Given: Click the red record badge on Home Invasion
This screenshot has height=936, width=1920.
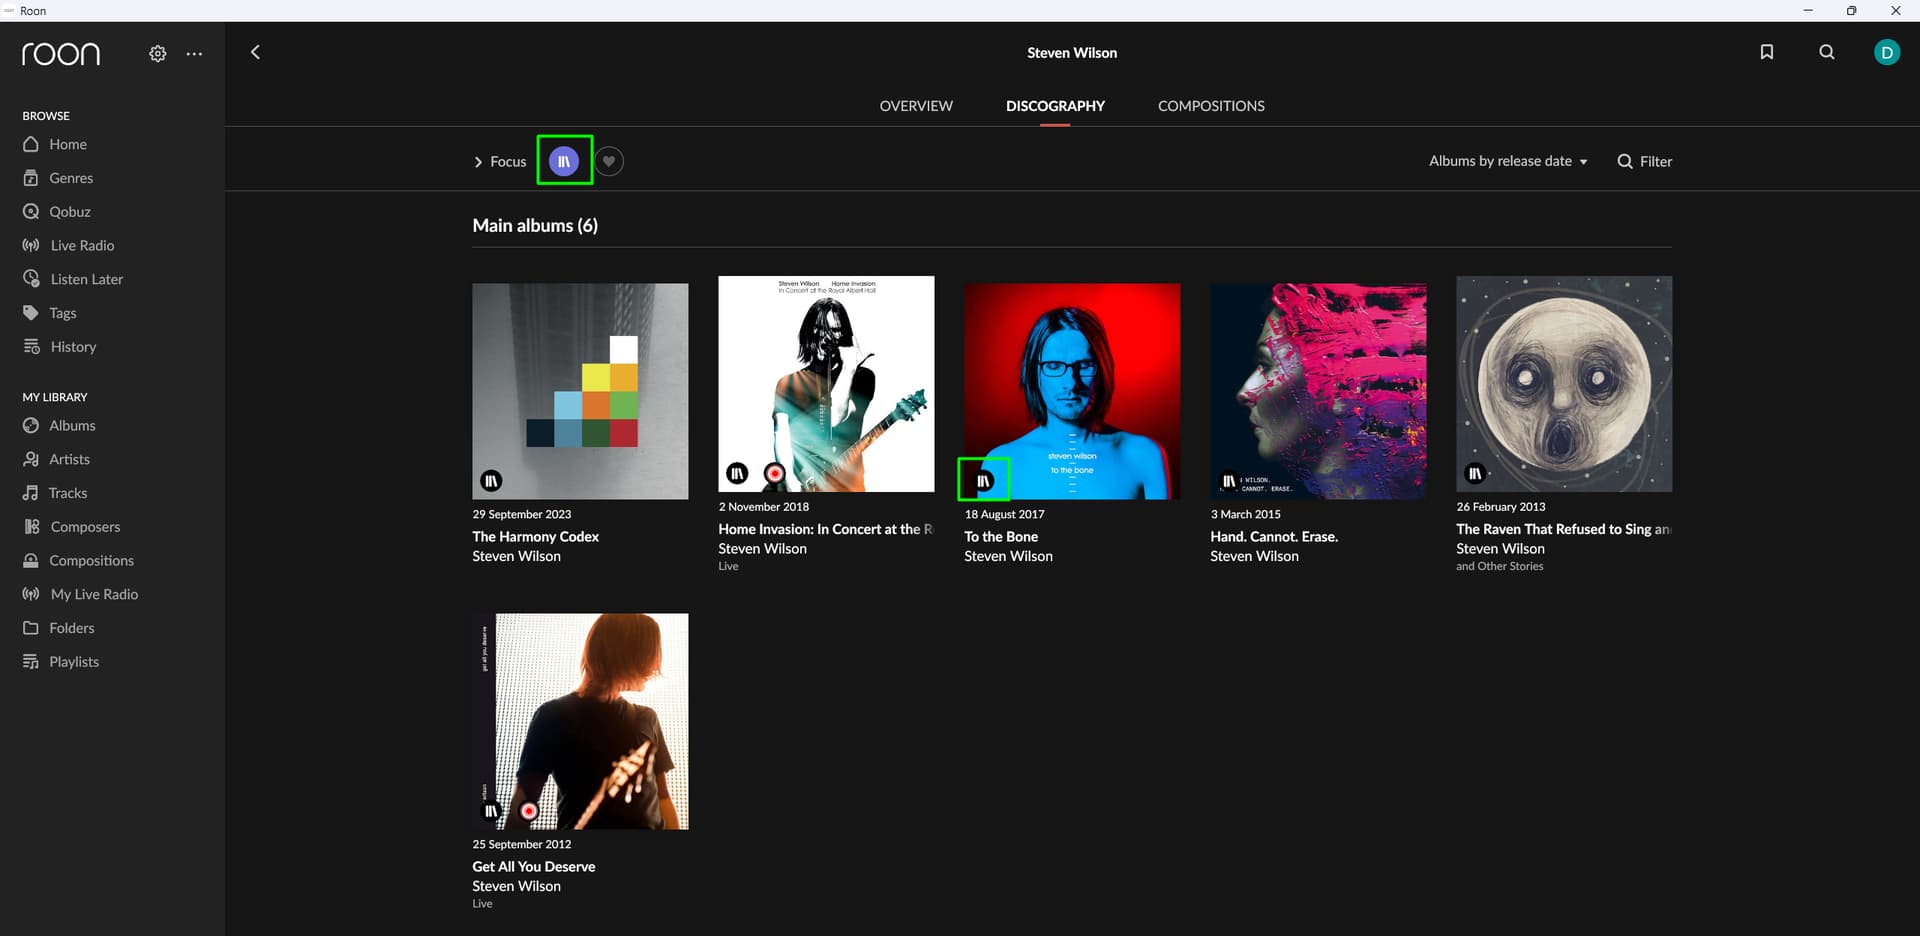Looking at the screenshot, I should [x=774, y=473].
